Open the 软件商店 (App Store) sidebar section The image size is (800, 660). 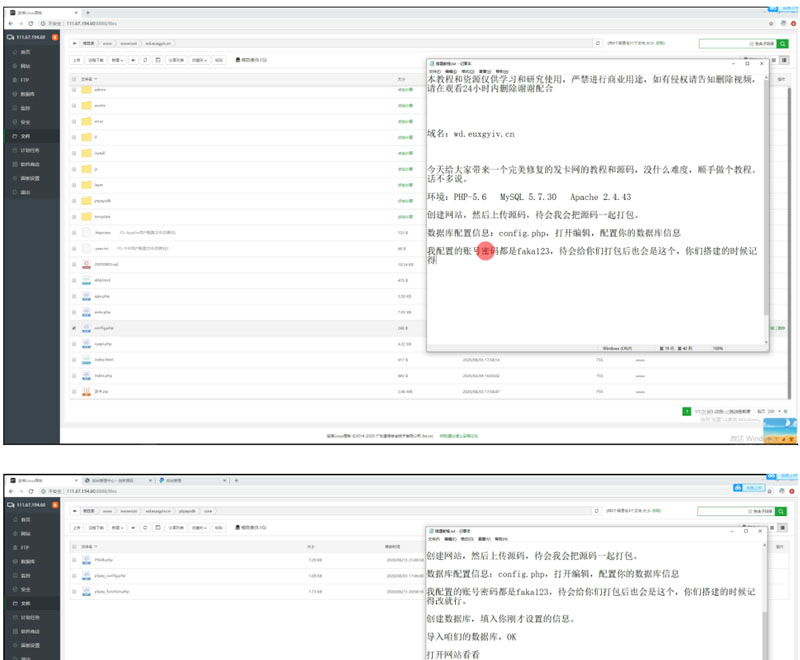coord(33,165)
